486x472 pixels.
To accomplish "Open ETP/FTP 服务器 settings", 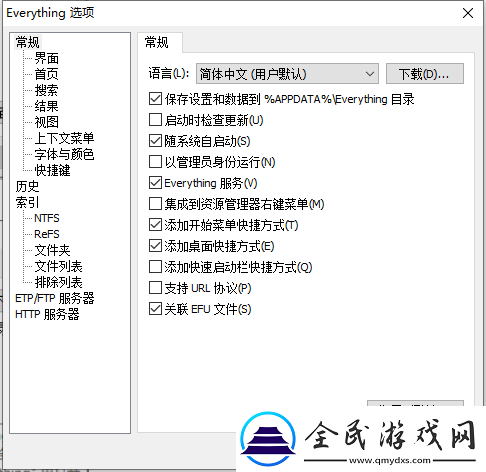I will coord(55,298).
